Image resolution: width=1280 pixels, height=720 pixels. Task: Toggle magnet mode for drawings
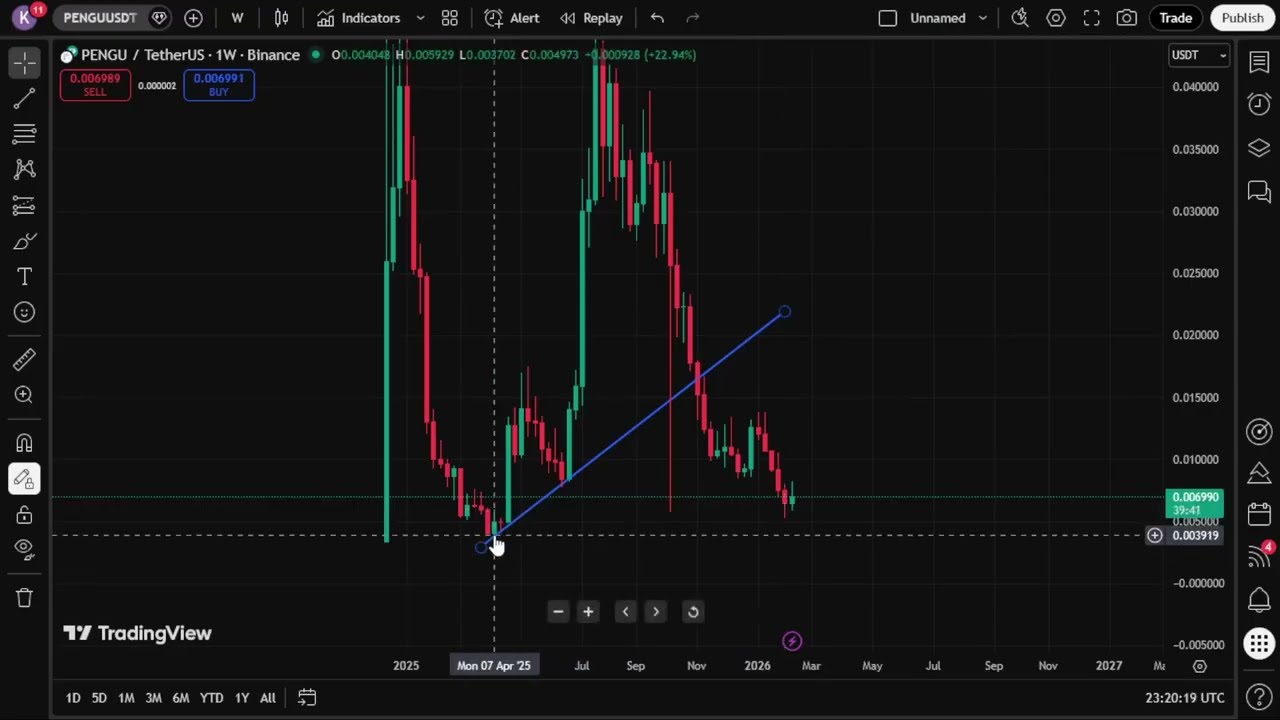(x=24, y=443)
